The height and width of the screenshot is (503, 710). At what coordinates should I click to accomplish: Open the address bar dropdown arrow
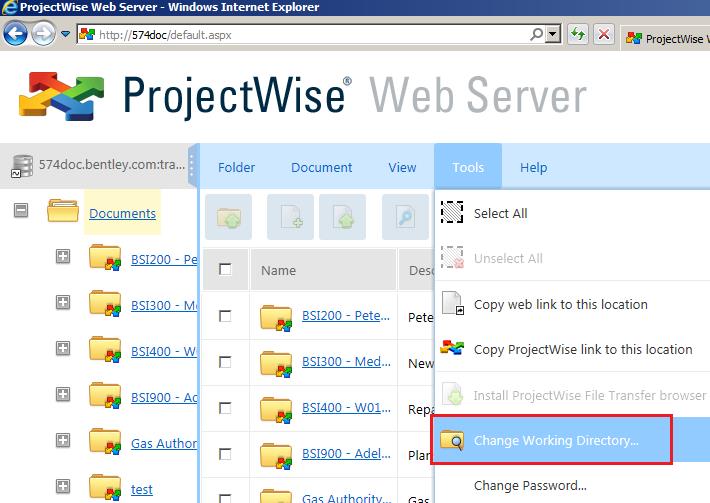point(552,34)
